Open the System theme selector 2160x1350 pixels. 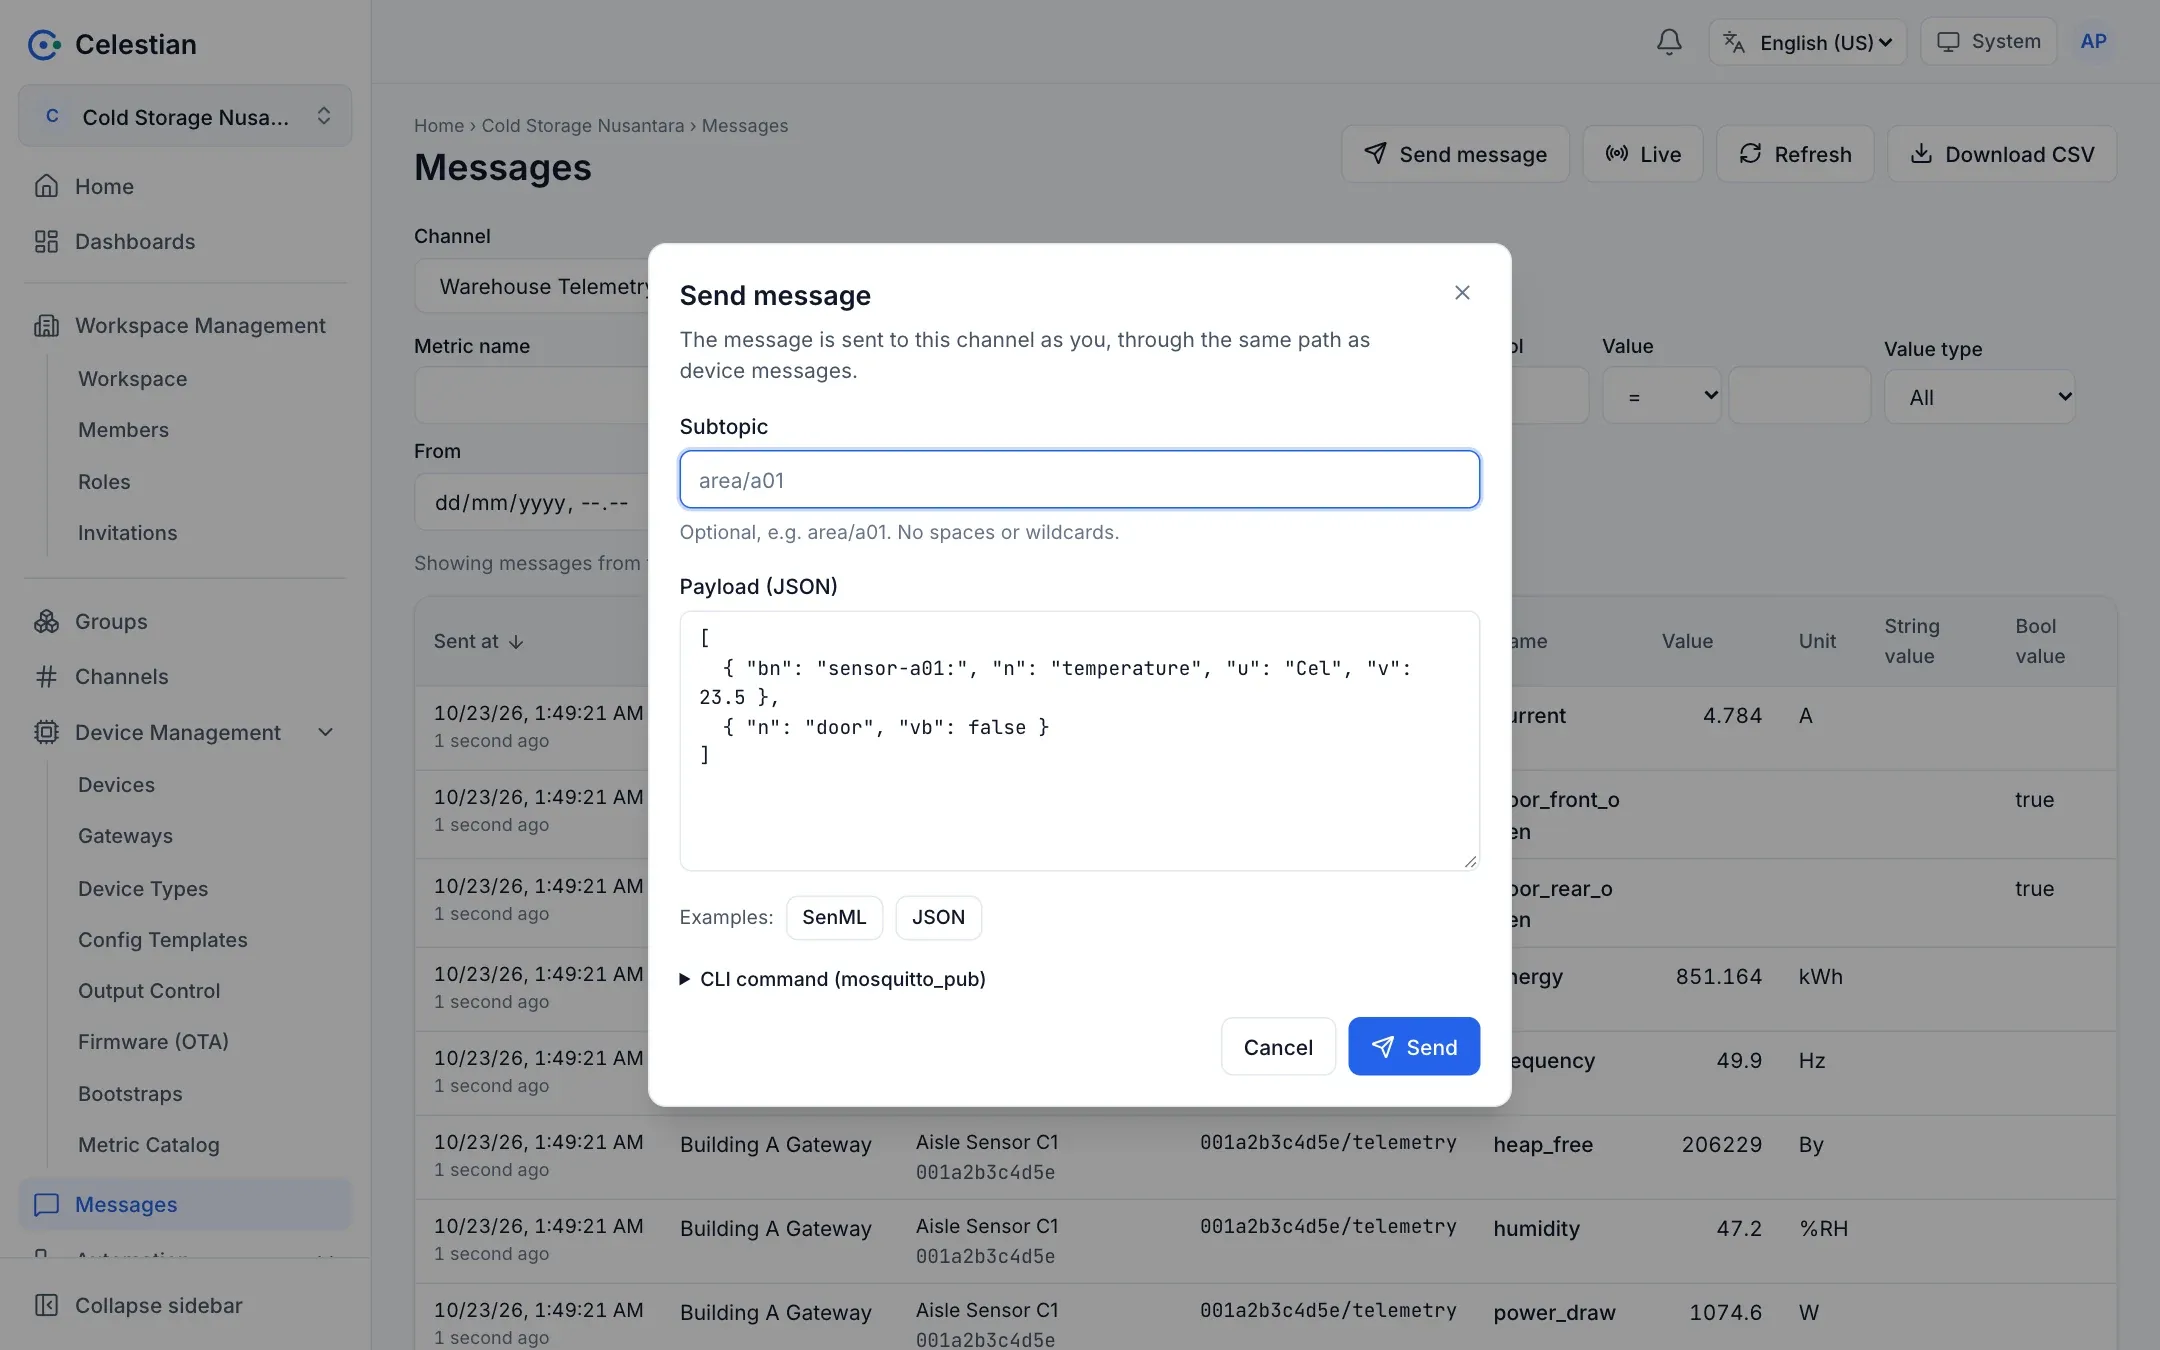click(1988, 42)
